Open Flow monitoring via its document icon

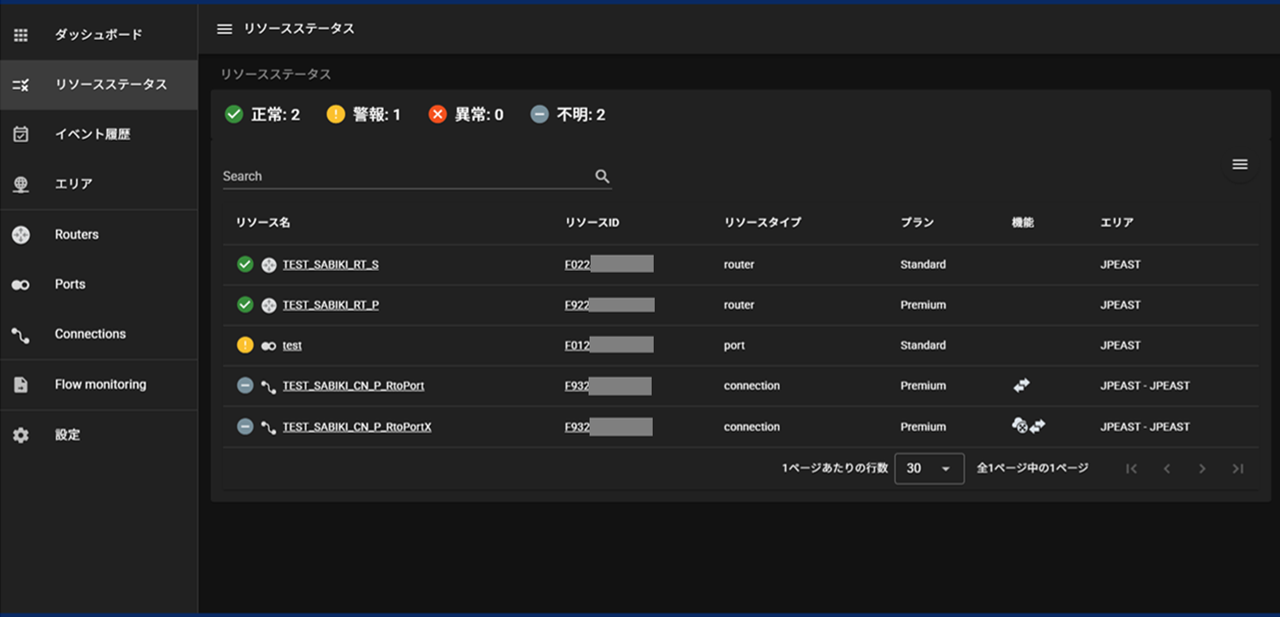pos(20,384)
